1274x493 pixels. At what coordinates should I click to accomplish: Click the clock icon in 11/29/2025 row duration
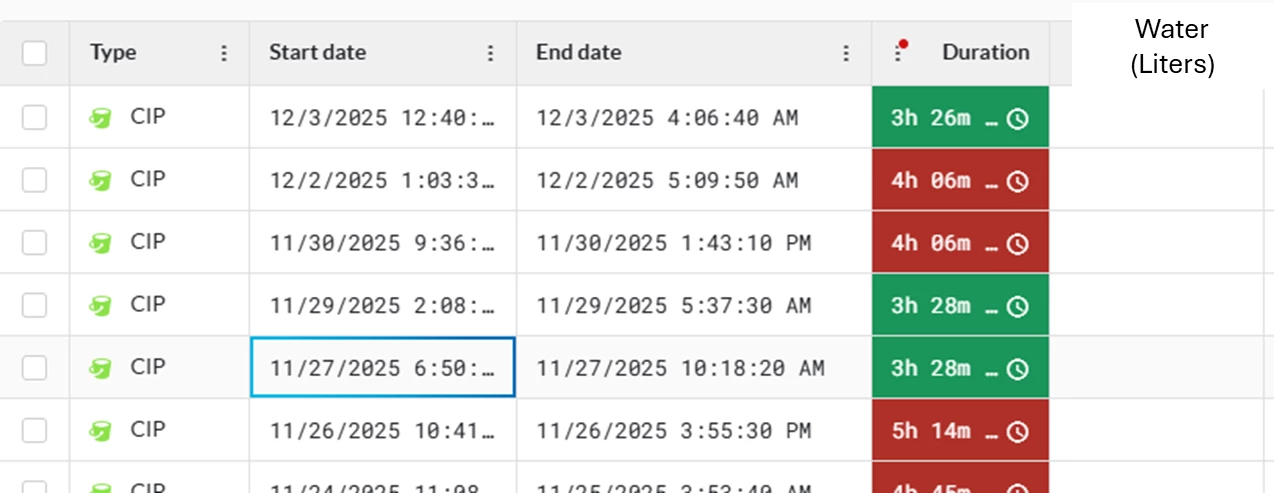point(1017,307)
